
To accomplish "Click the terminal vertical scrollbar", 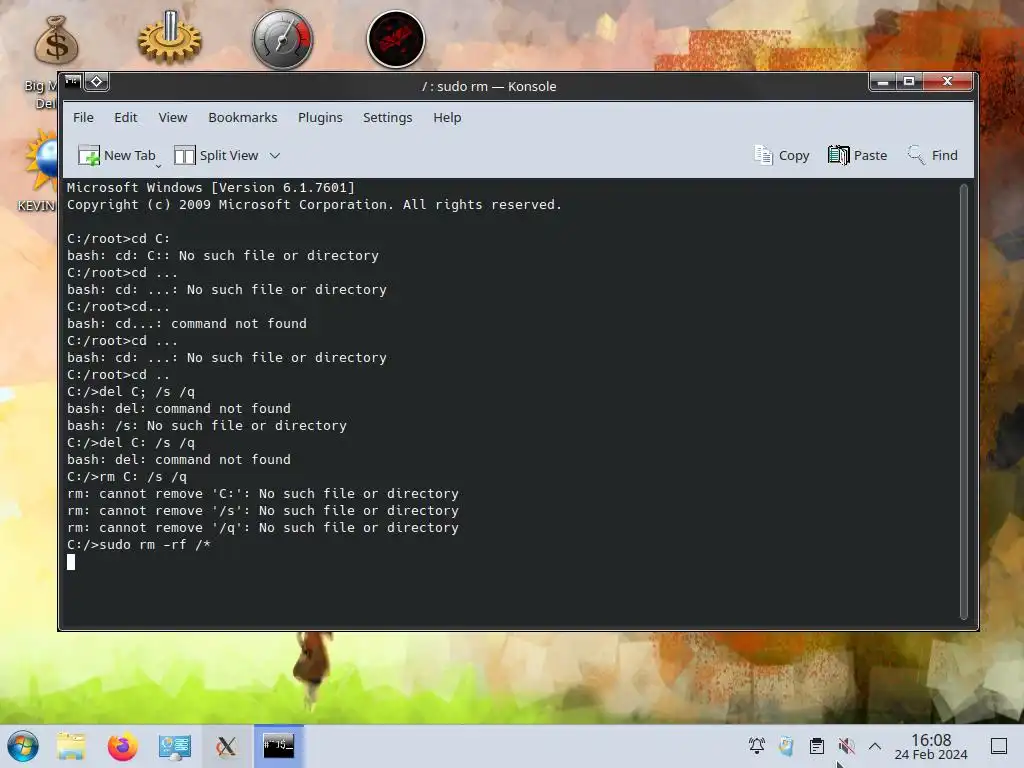I will 963,401.
